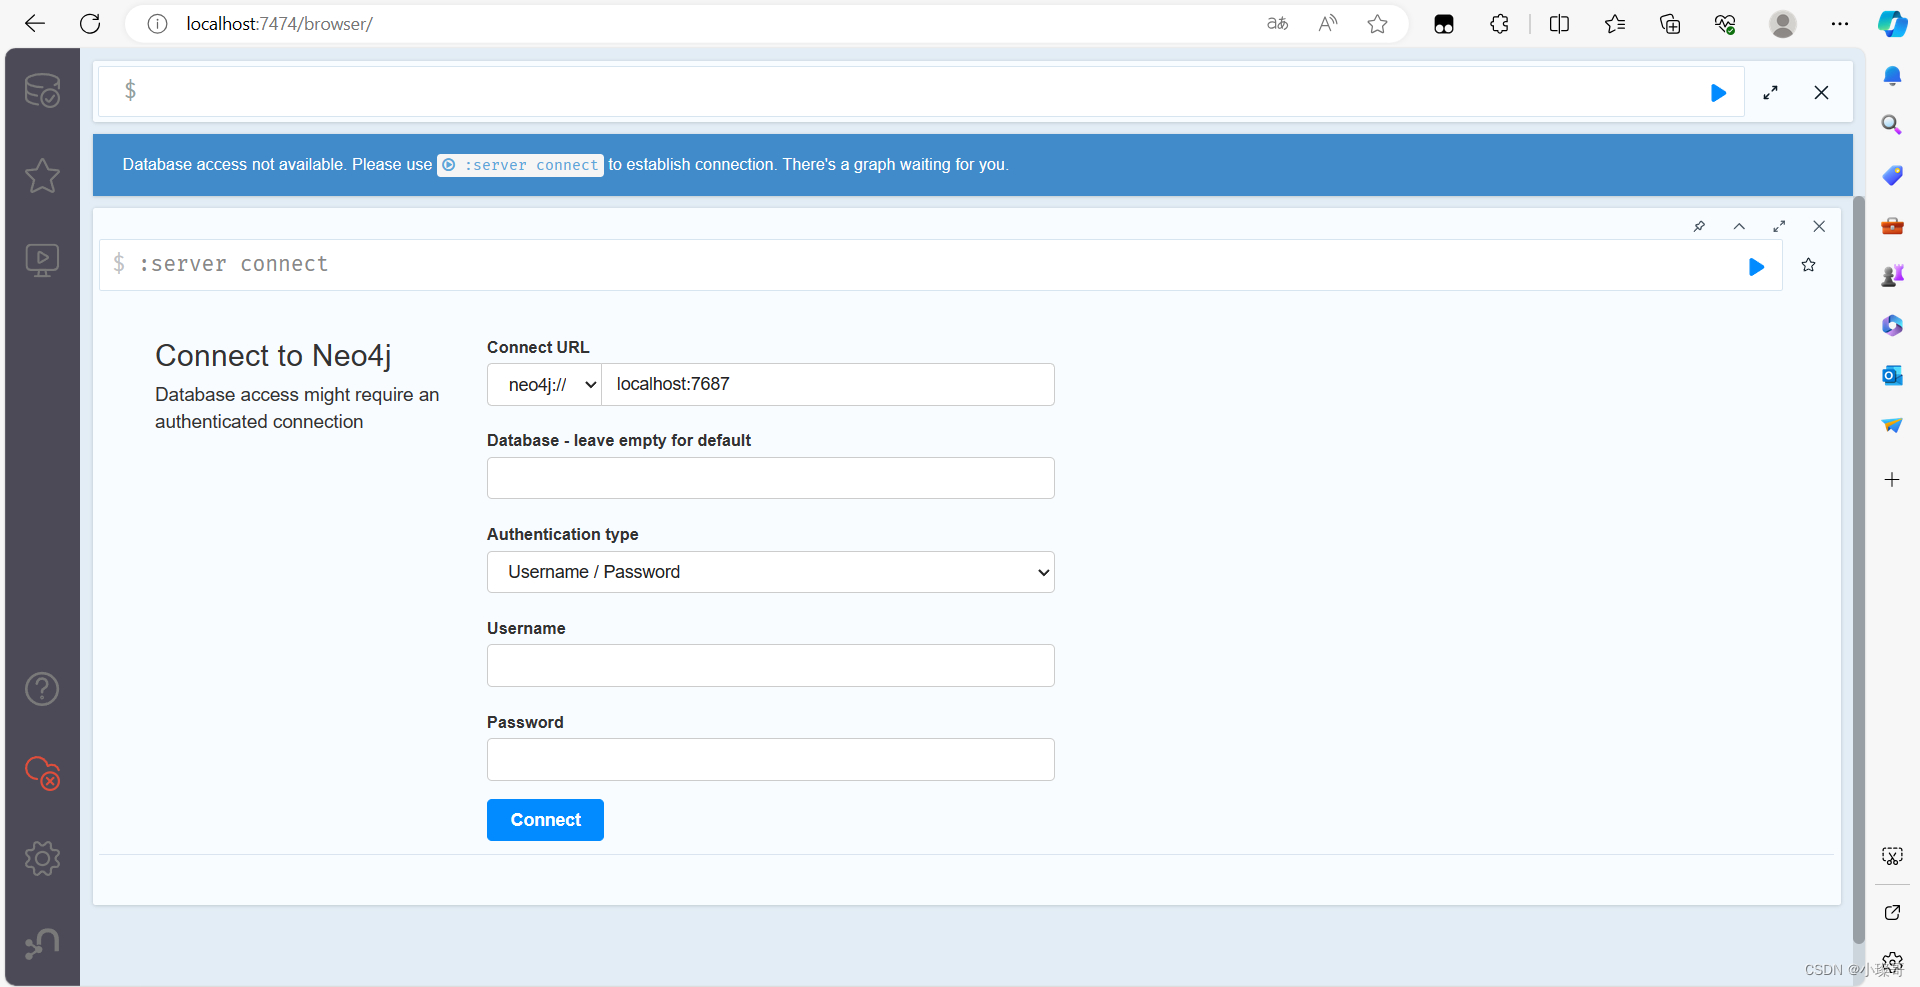
Task: Open the neo4j:// protocol dropdown
Action: tap(544, 384)
